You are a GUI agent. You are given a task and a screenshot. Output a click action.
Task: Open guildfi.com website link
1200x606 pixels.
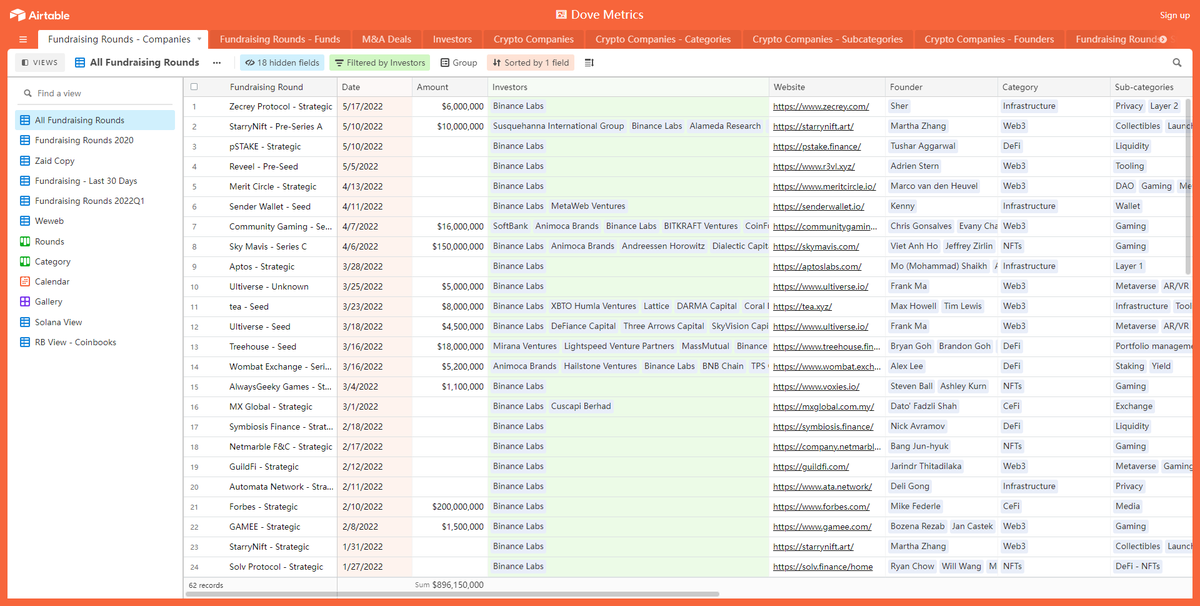[x=811, y=466]
